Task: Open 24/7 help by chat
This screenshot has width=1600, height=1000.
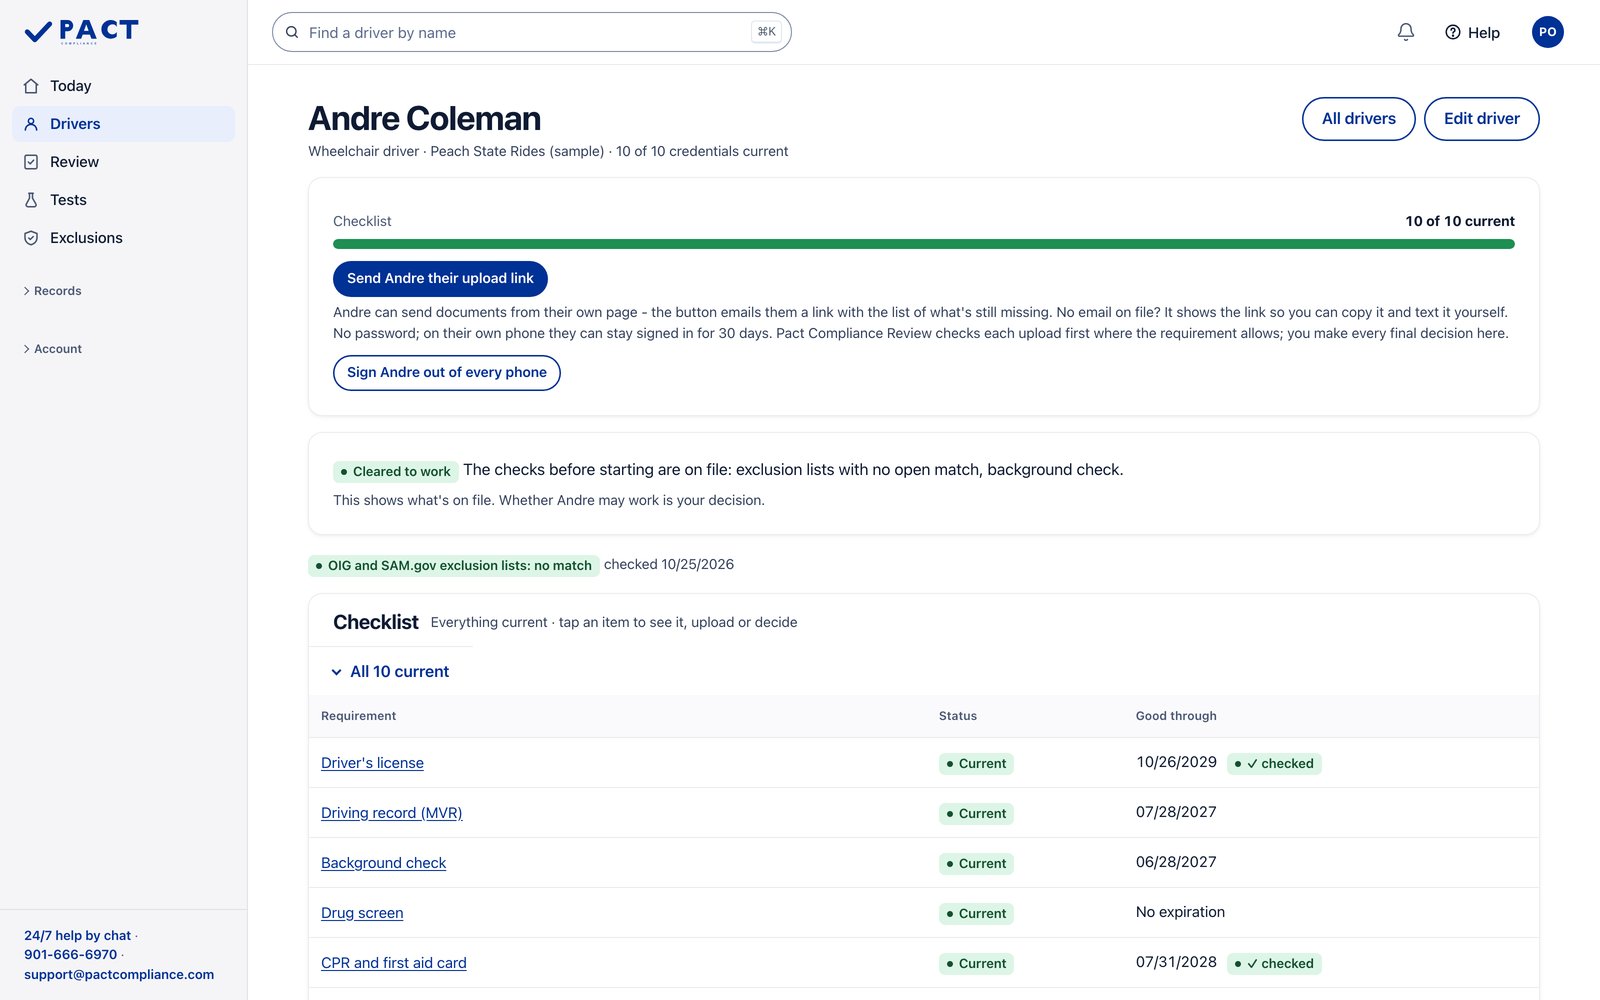Action: 78,936
